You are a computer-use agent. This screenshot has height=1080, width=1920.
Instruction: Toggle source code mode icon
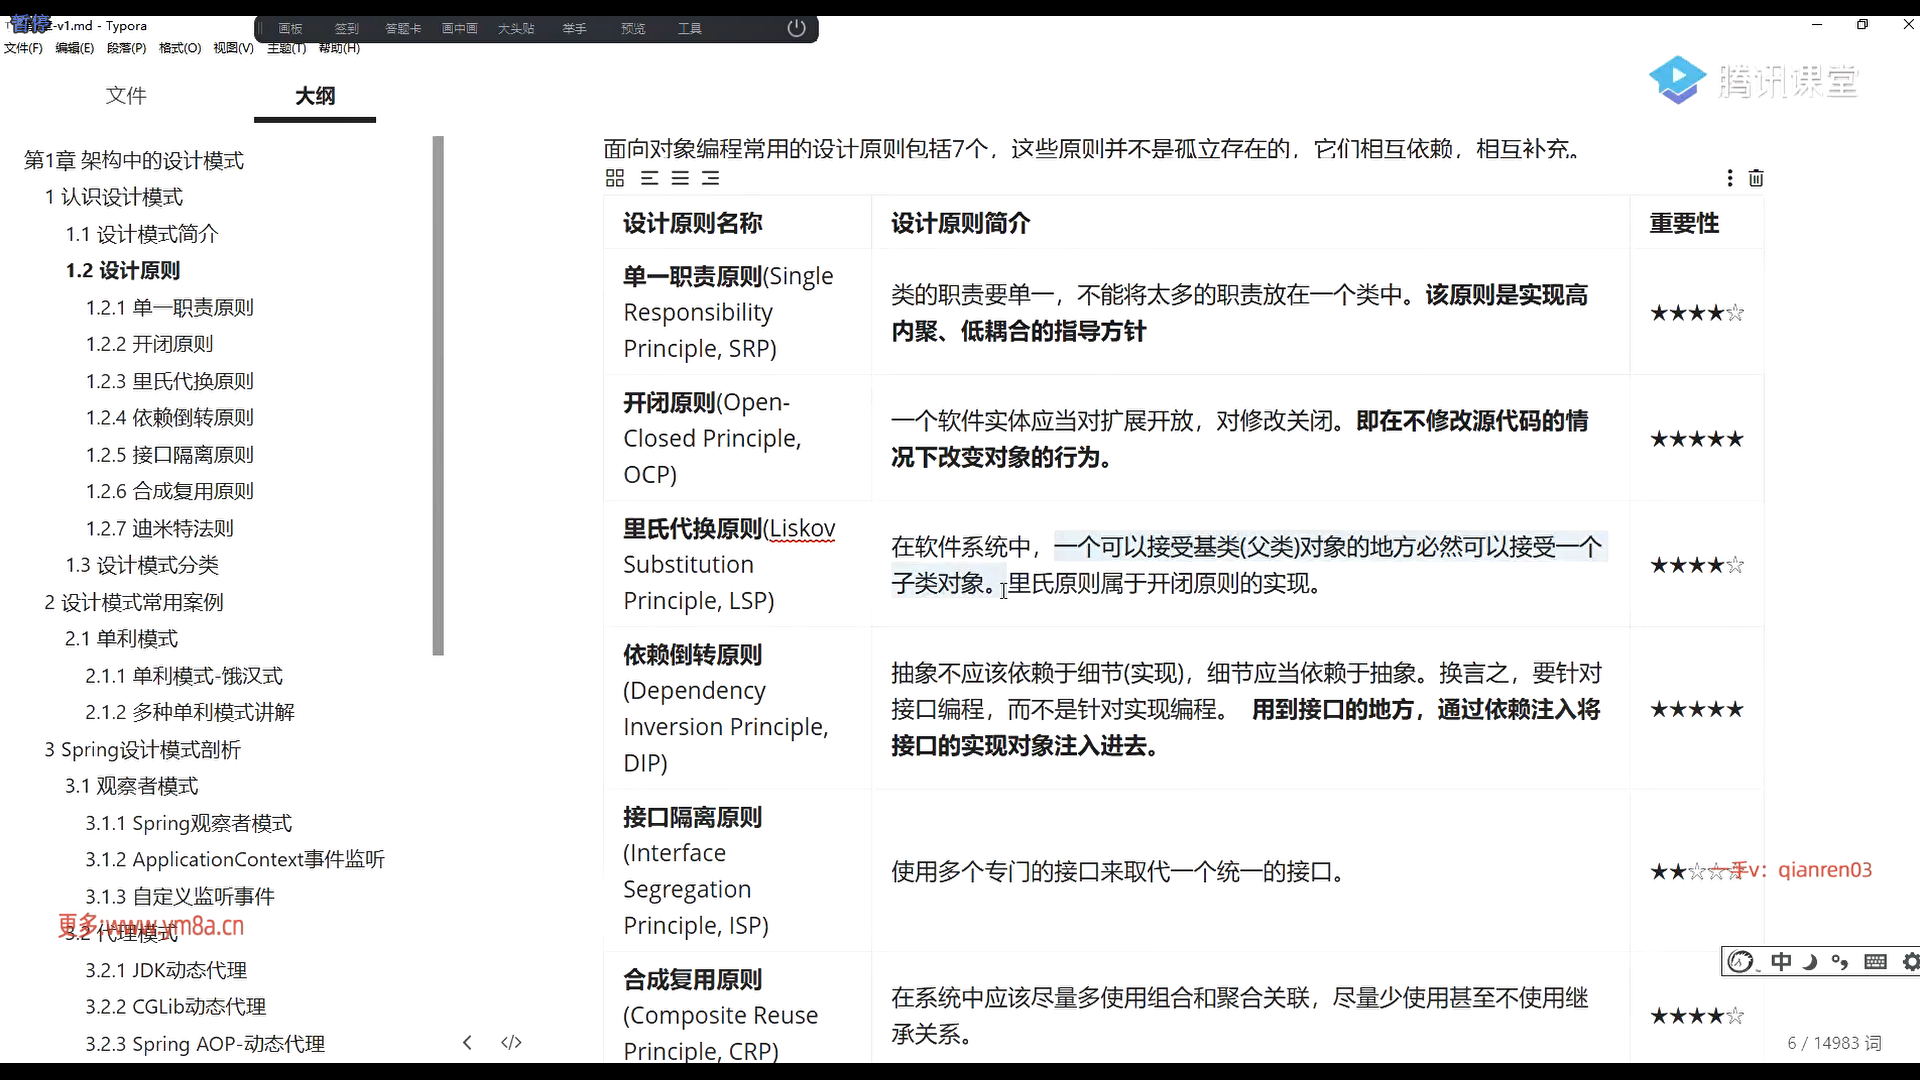(511, 1043)
